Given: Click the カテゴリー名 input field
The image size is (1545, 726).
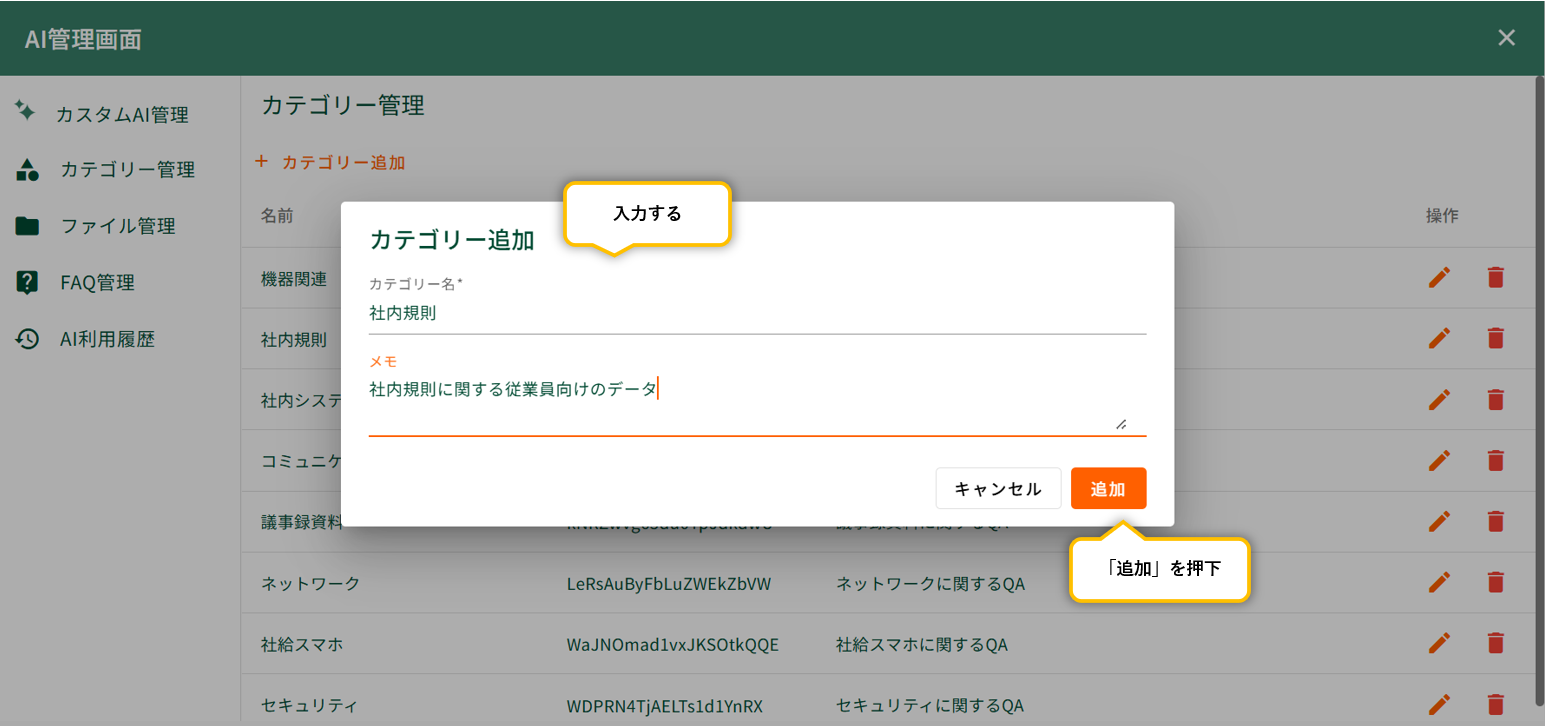Looking at the screenshot, I should pos(756,313).
